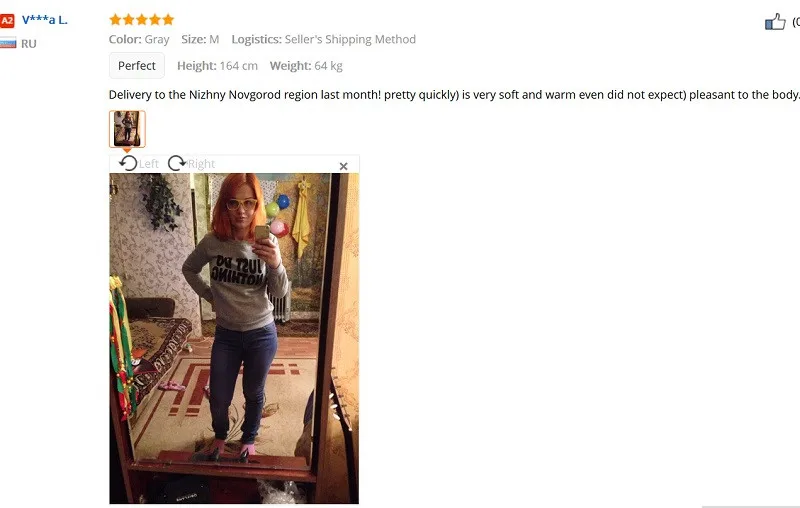The width and height of the screenshot is (800, 508).
Task: Close the enlarged review photo
Action: (343, 166)
